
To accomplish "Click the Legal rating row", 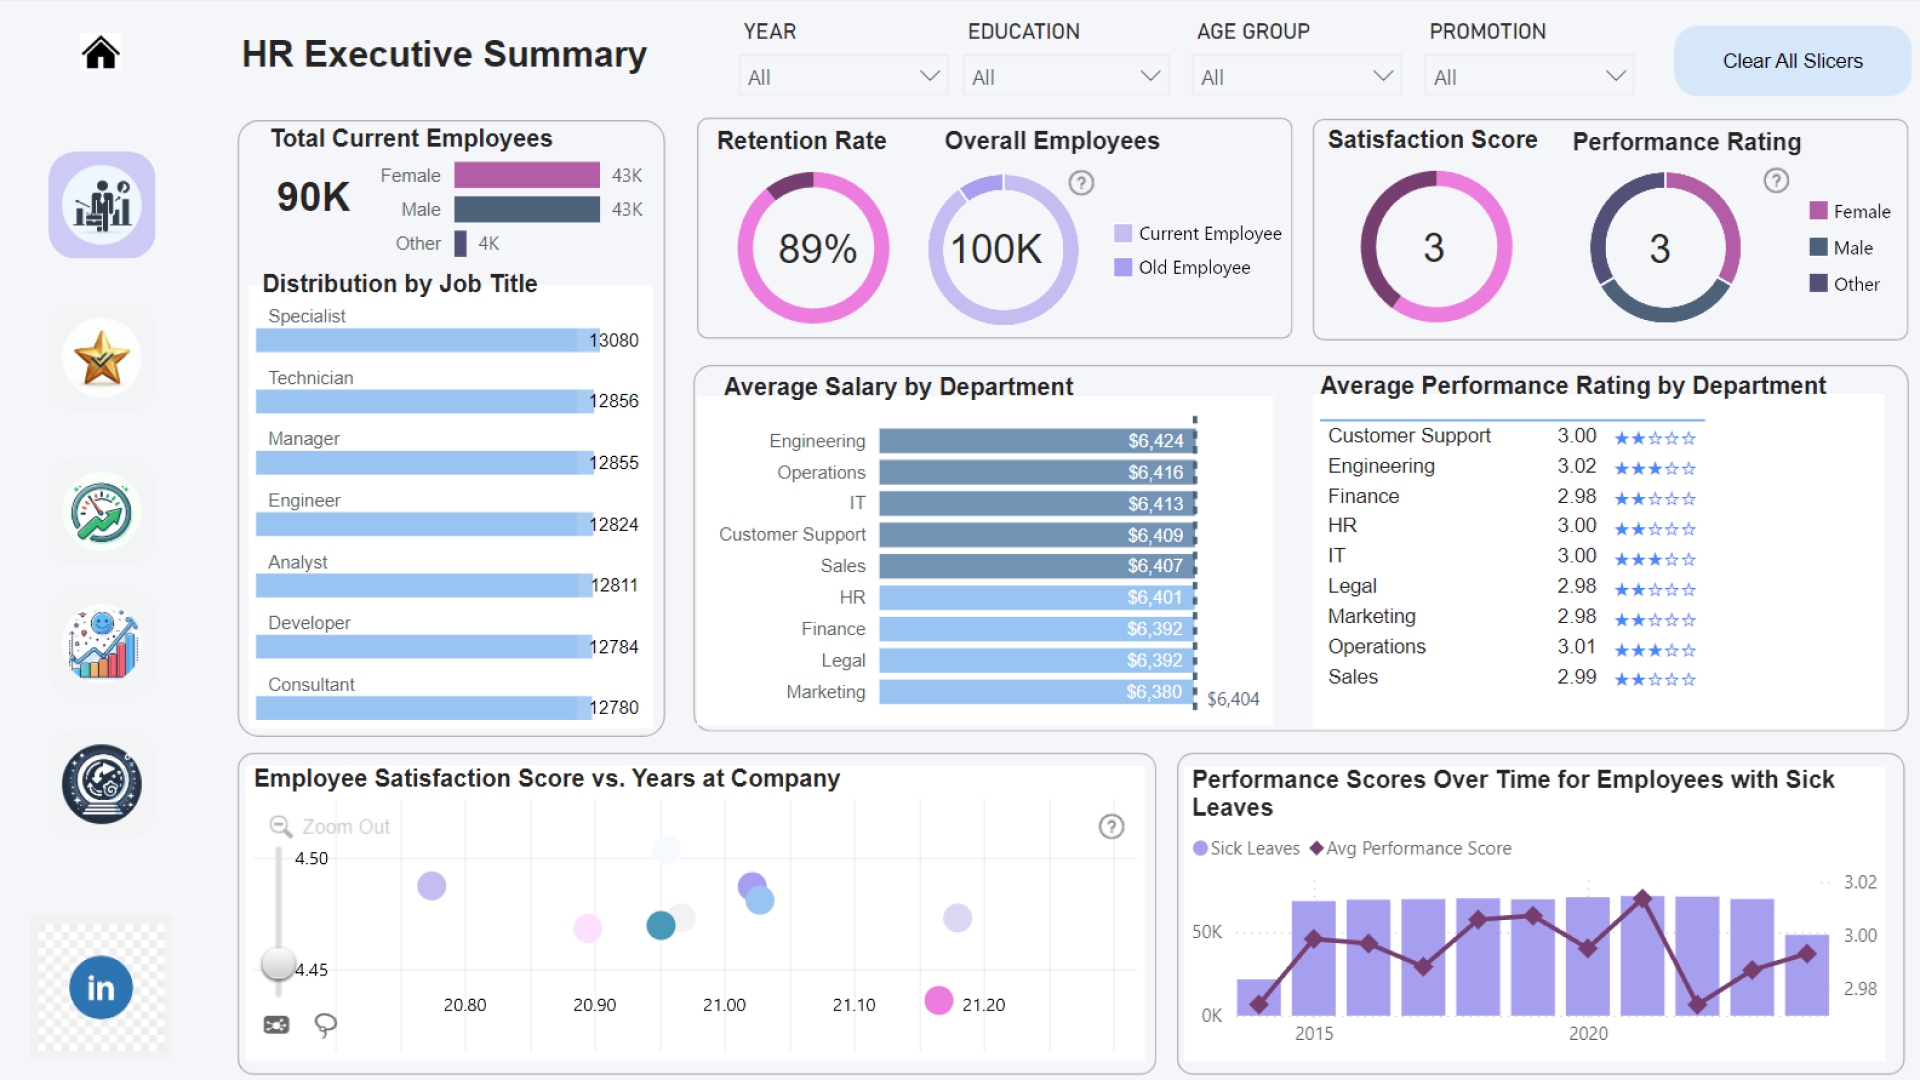I will pos(1512,586).
